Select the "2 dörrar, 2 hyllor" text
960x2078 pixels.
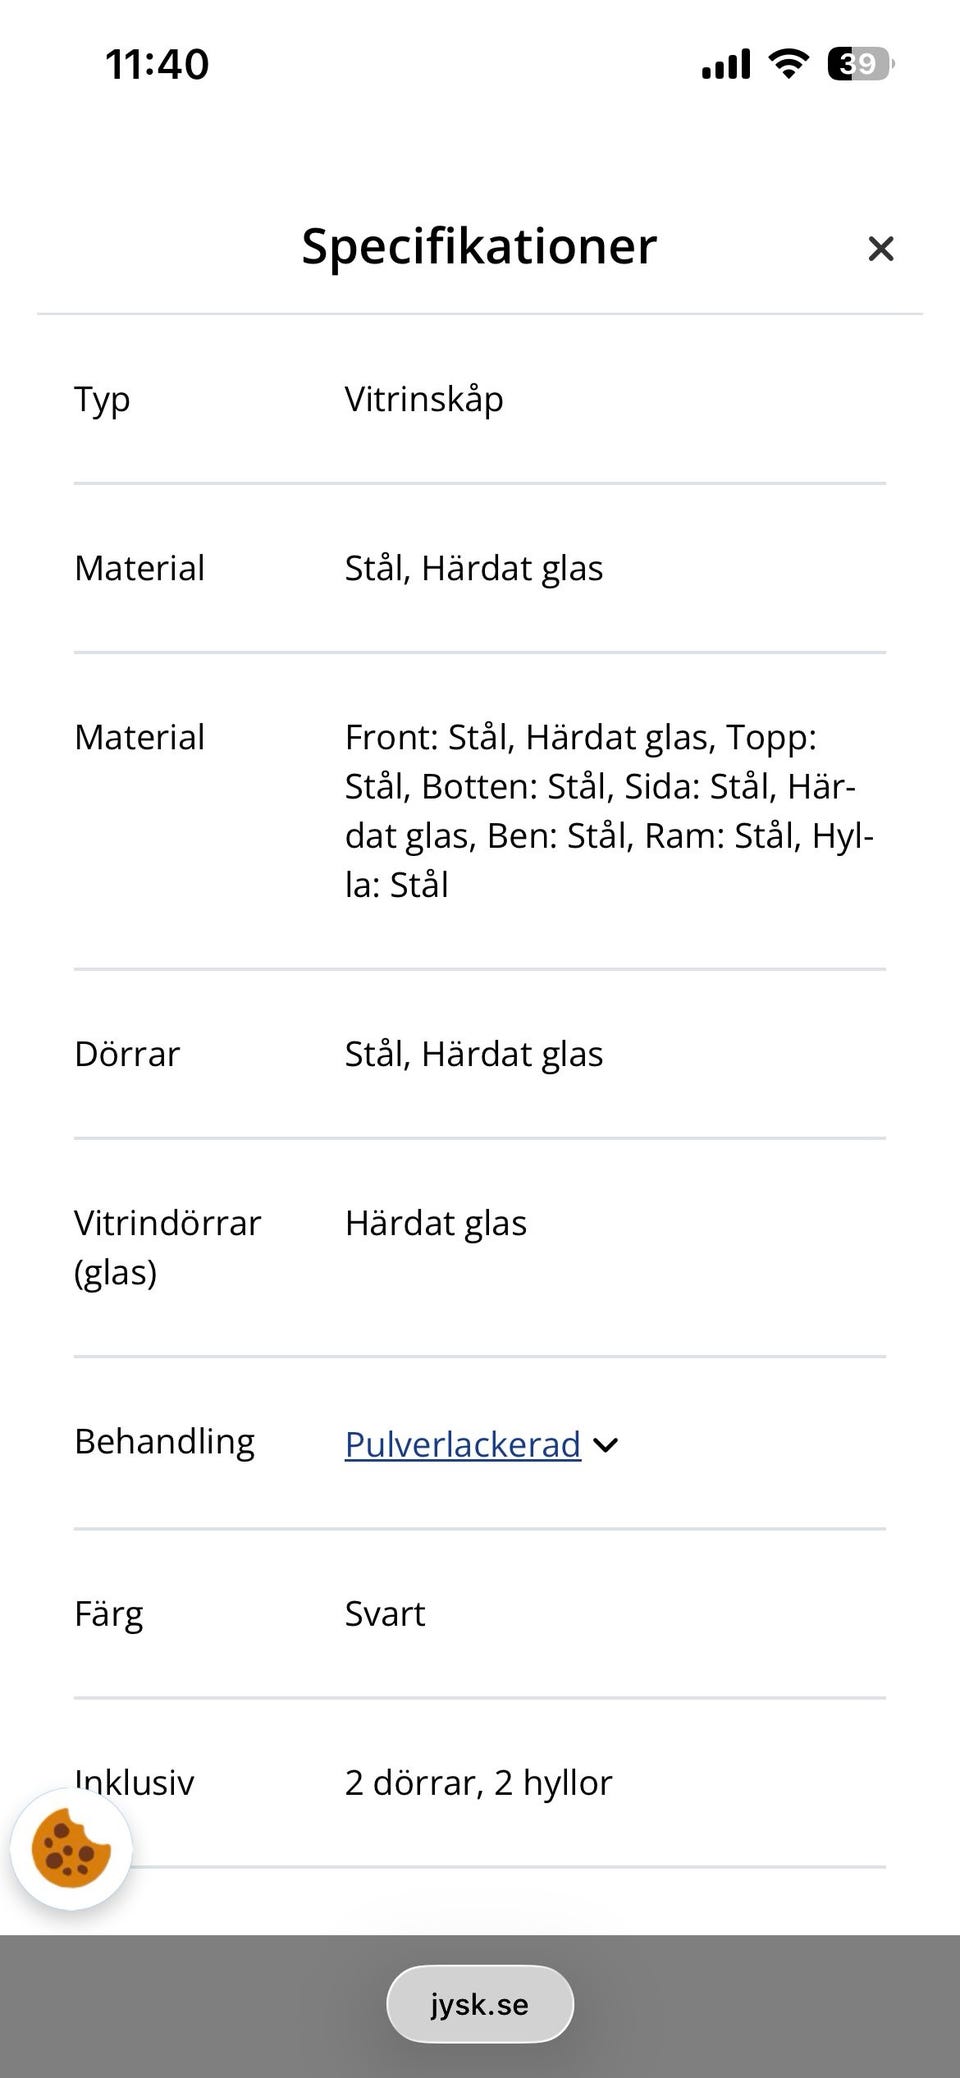(x=478, y=1782)
